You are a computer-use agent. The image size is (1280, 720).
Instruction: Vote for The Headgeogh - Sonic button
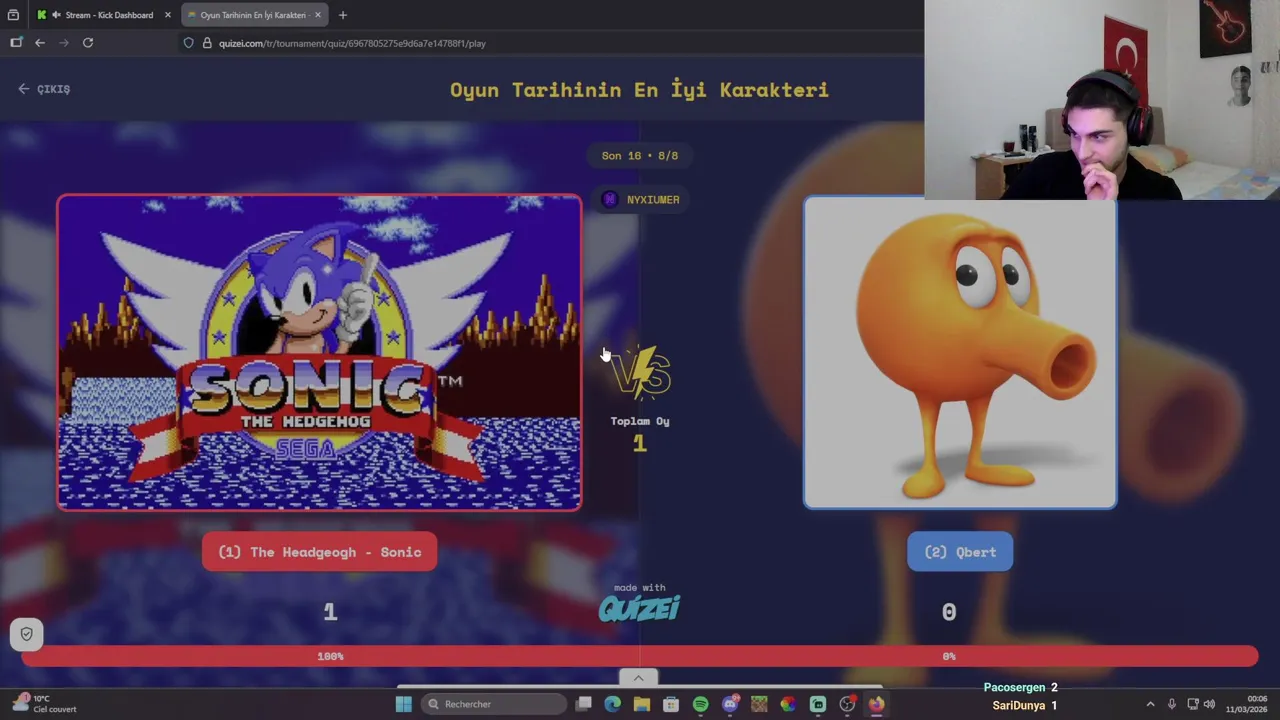tap(320, 552)
